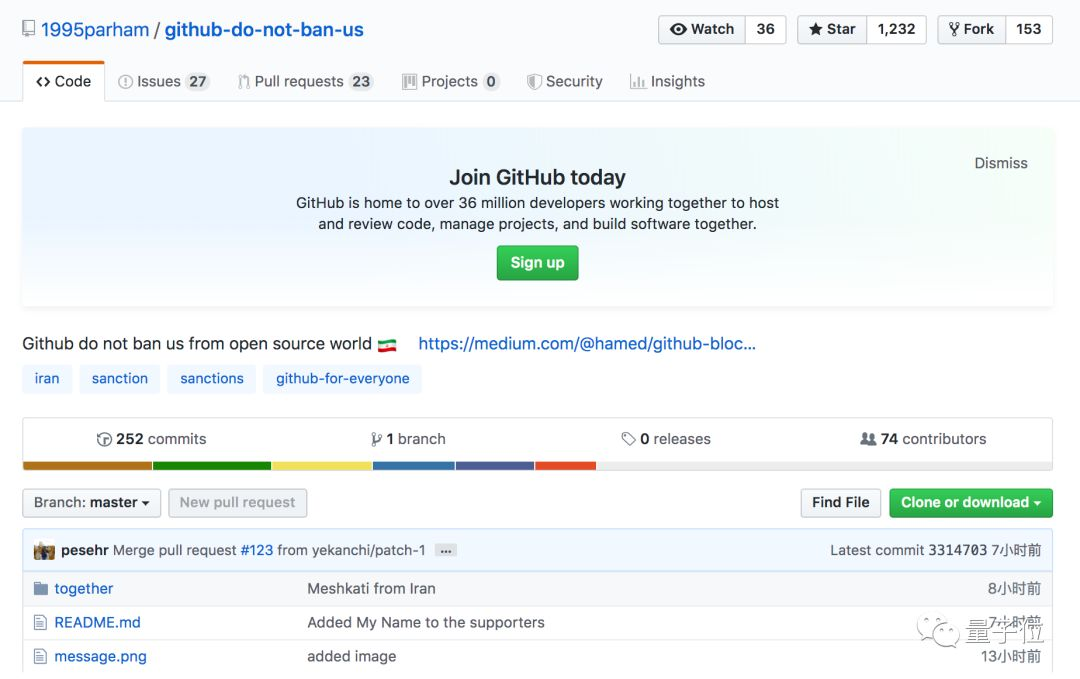The height and width of the screenshot is (679, 1080).
Task: Open the Branch: master dropdown
Action: coord(91,503)
